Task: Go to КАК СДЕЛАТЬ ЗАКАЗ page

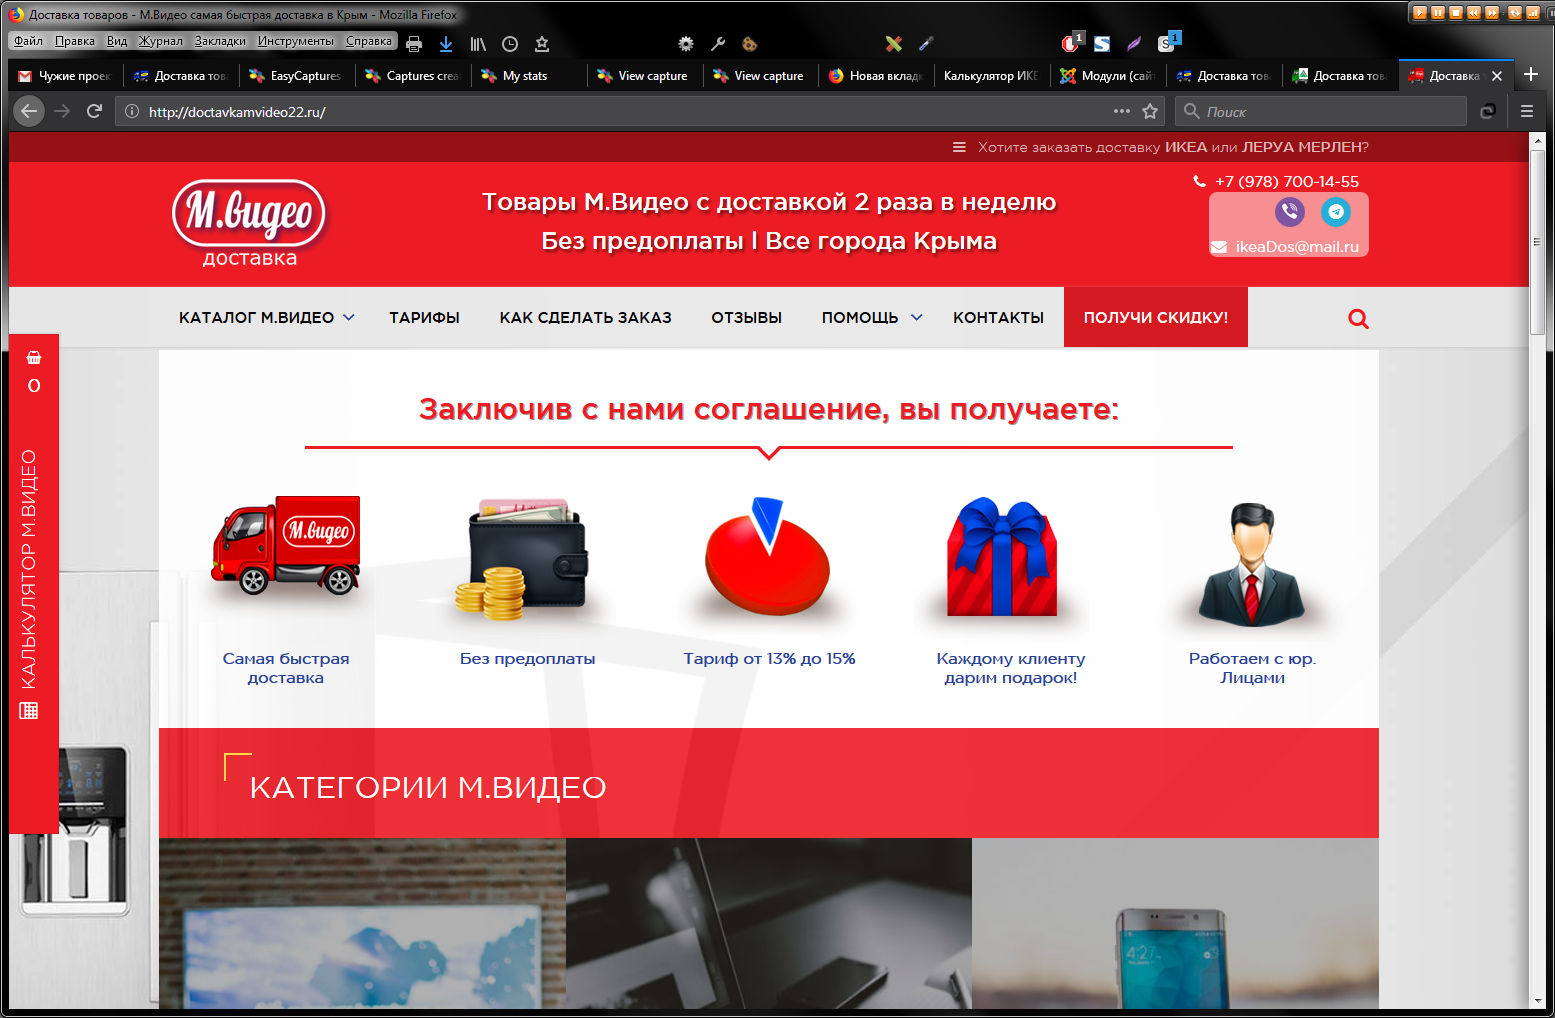Action: click(x=586, y=317)
